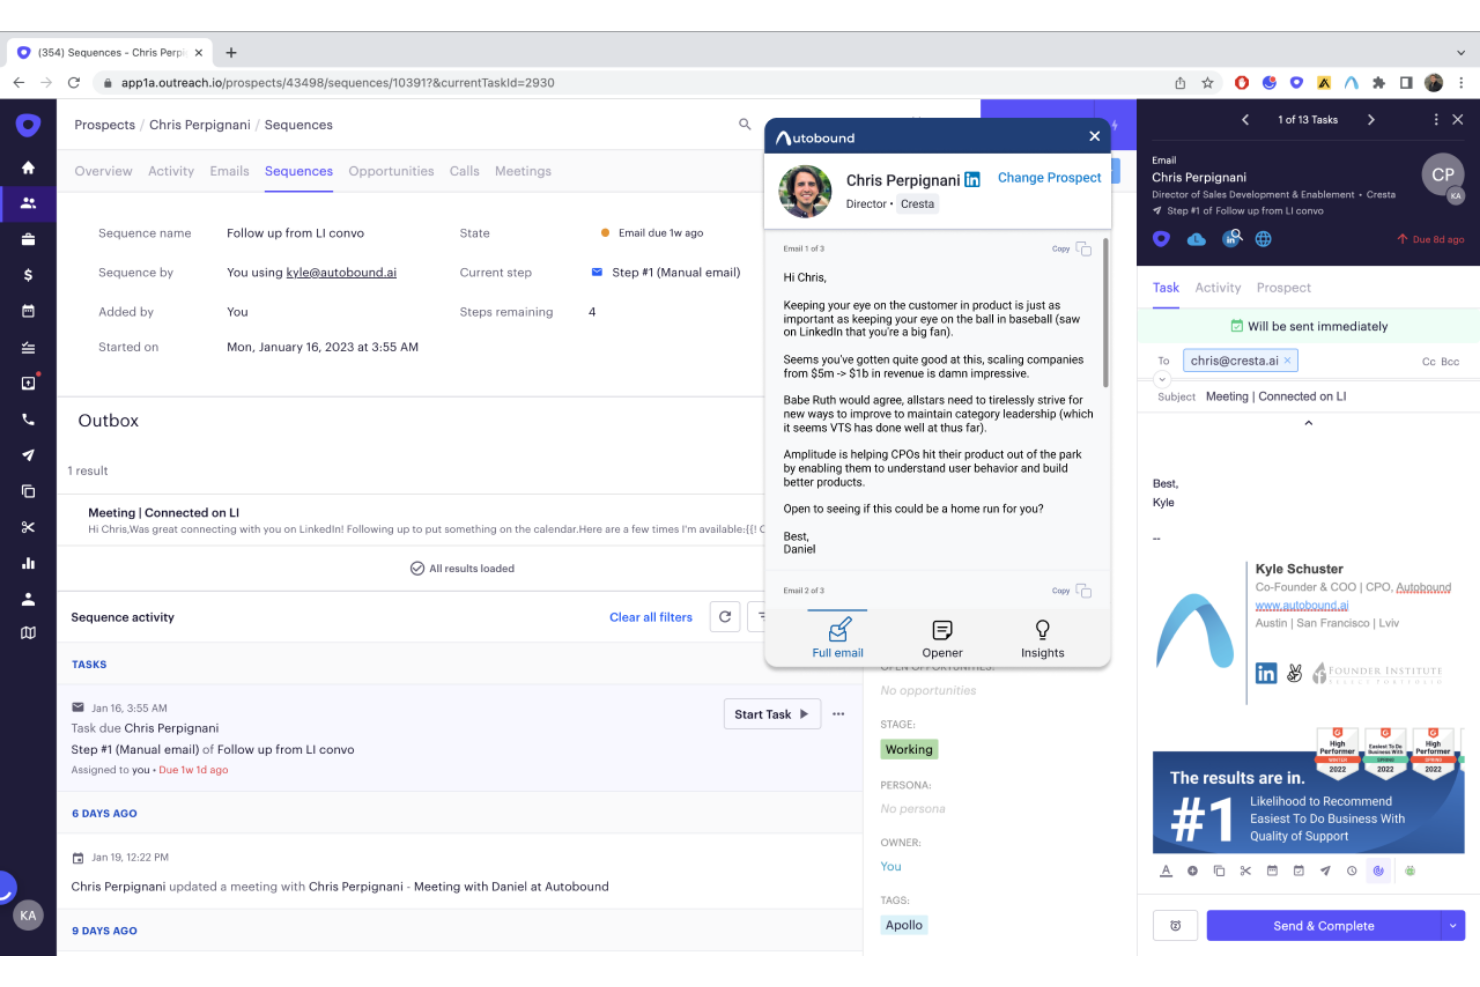Screen dimensions: 1480x987
Task: Collapse the email body using the upward chevron
Action: [1308, 422]
